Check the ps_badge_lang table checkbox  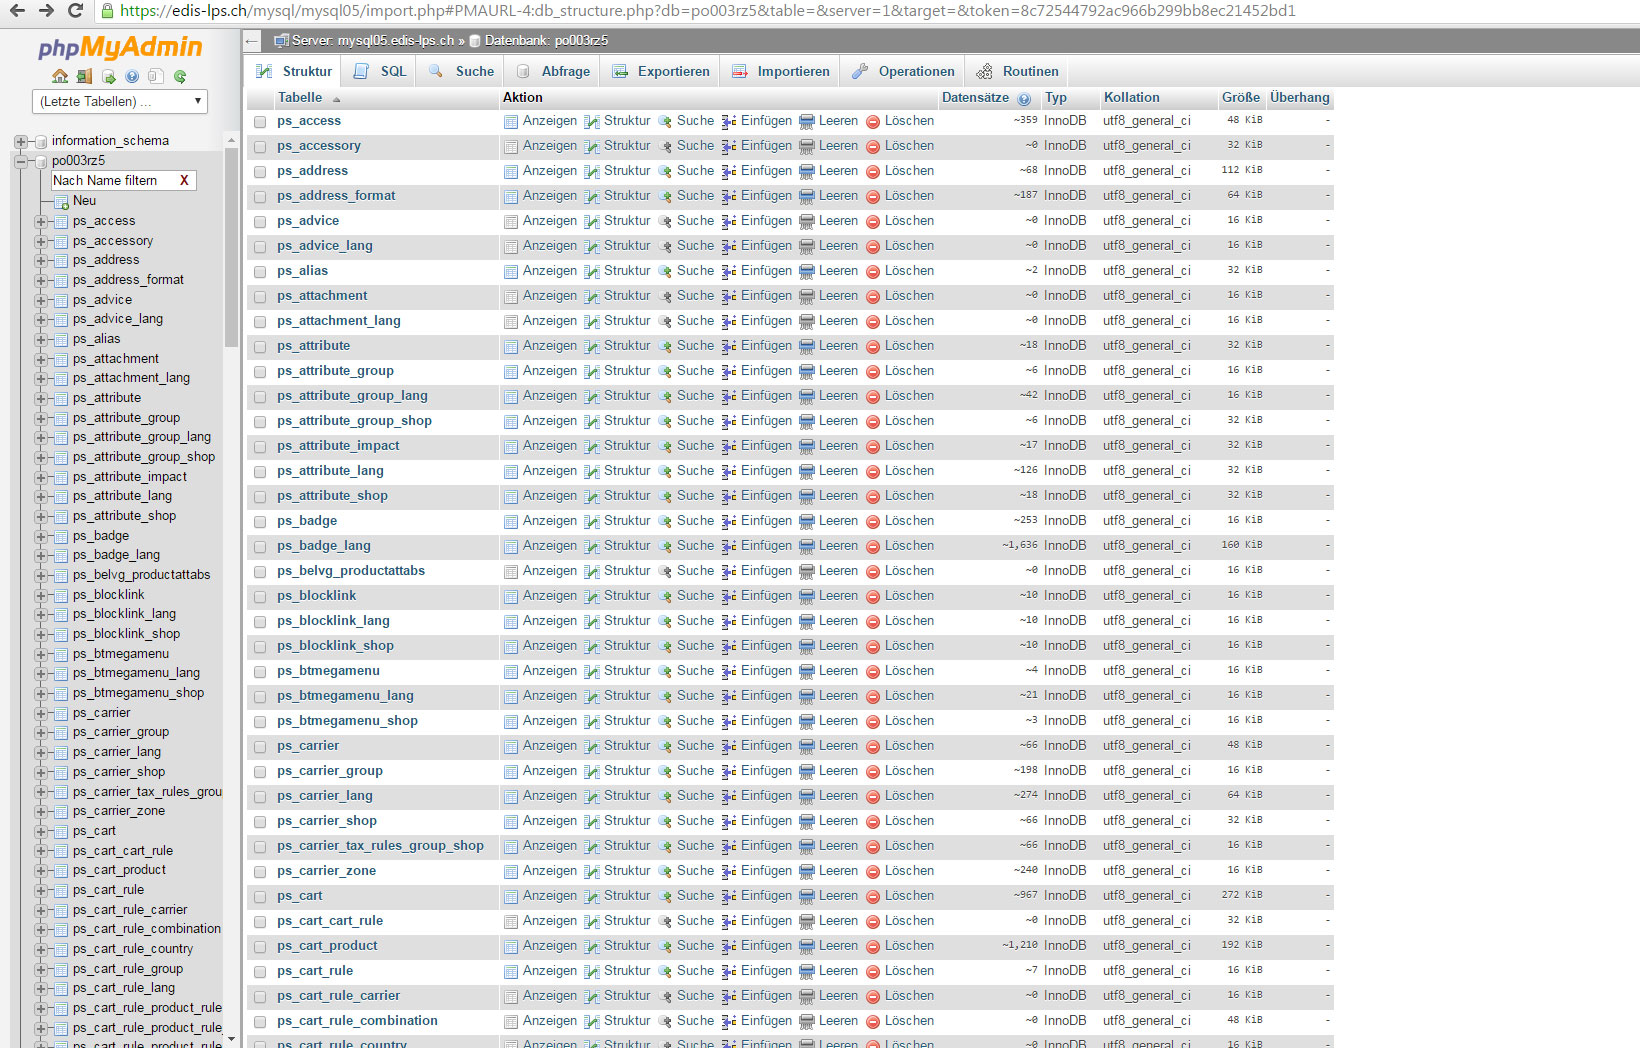(260, 546)
